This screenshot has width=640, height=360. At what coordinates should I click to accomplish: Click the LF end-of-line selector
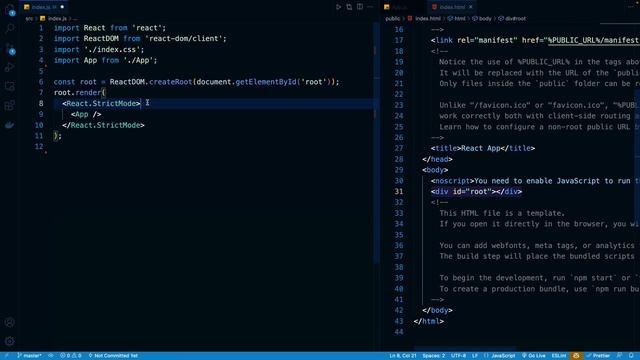click(475, 356)
